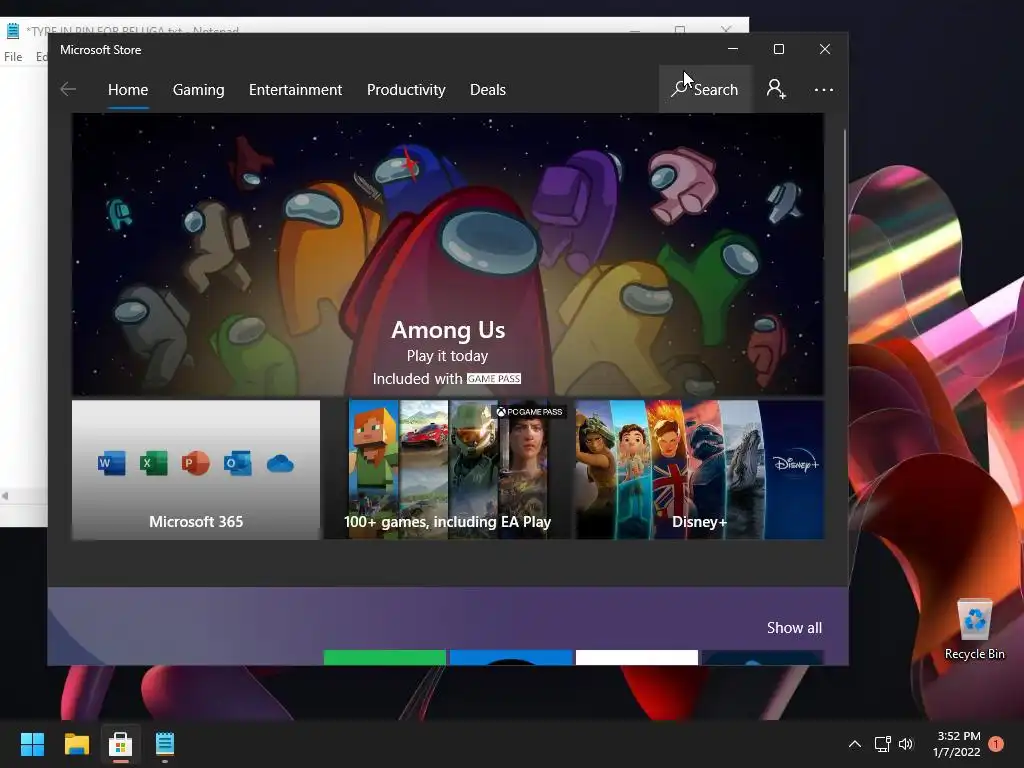Open File Explorer from the taskbar
The image size is (1024, 768).
click(76, 744)
